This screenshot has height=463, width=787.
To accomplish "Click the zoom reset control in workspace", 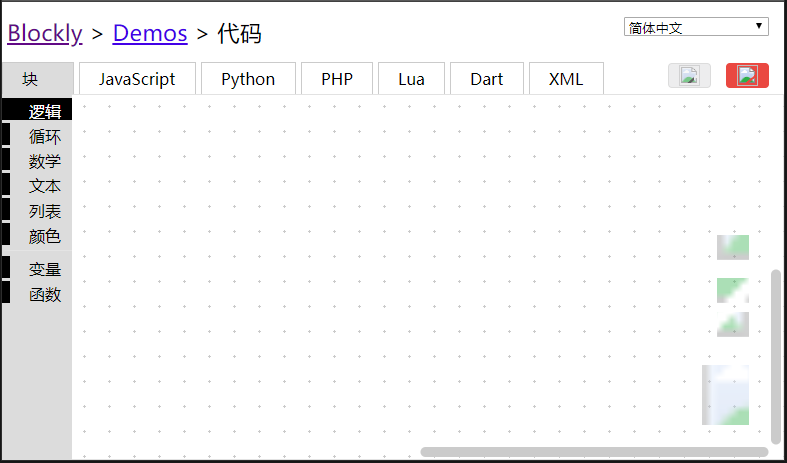I will coord(733,248).
